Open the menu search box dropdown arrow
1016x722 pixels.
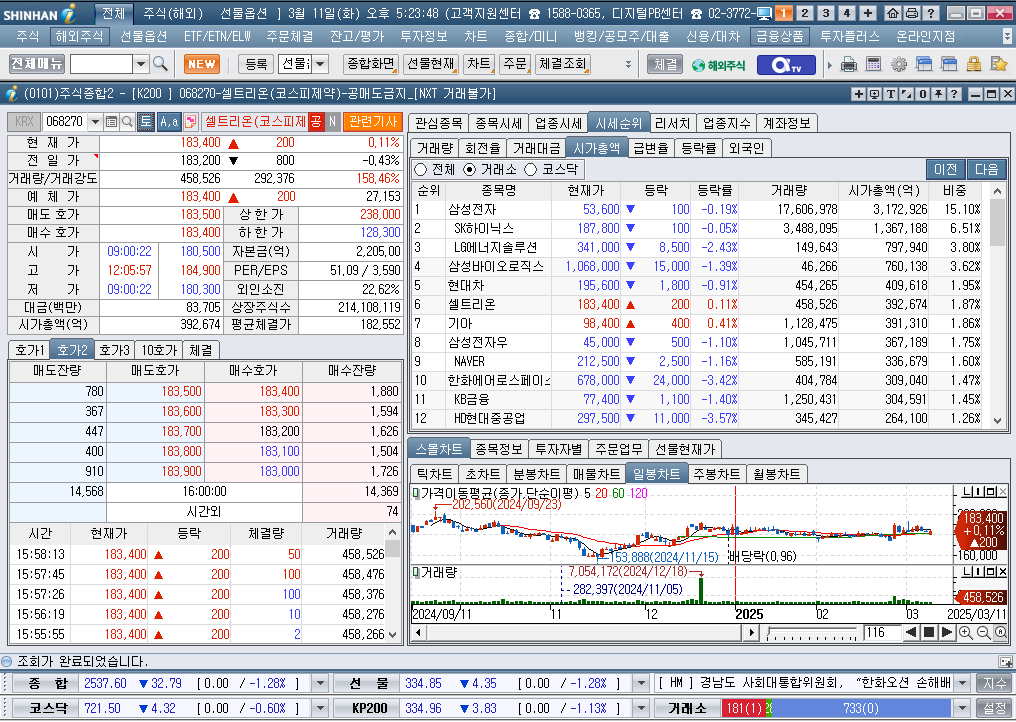tap(141, 64)
